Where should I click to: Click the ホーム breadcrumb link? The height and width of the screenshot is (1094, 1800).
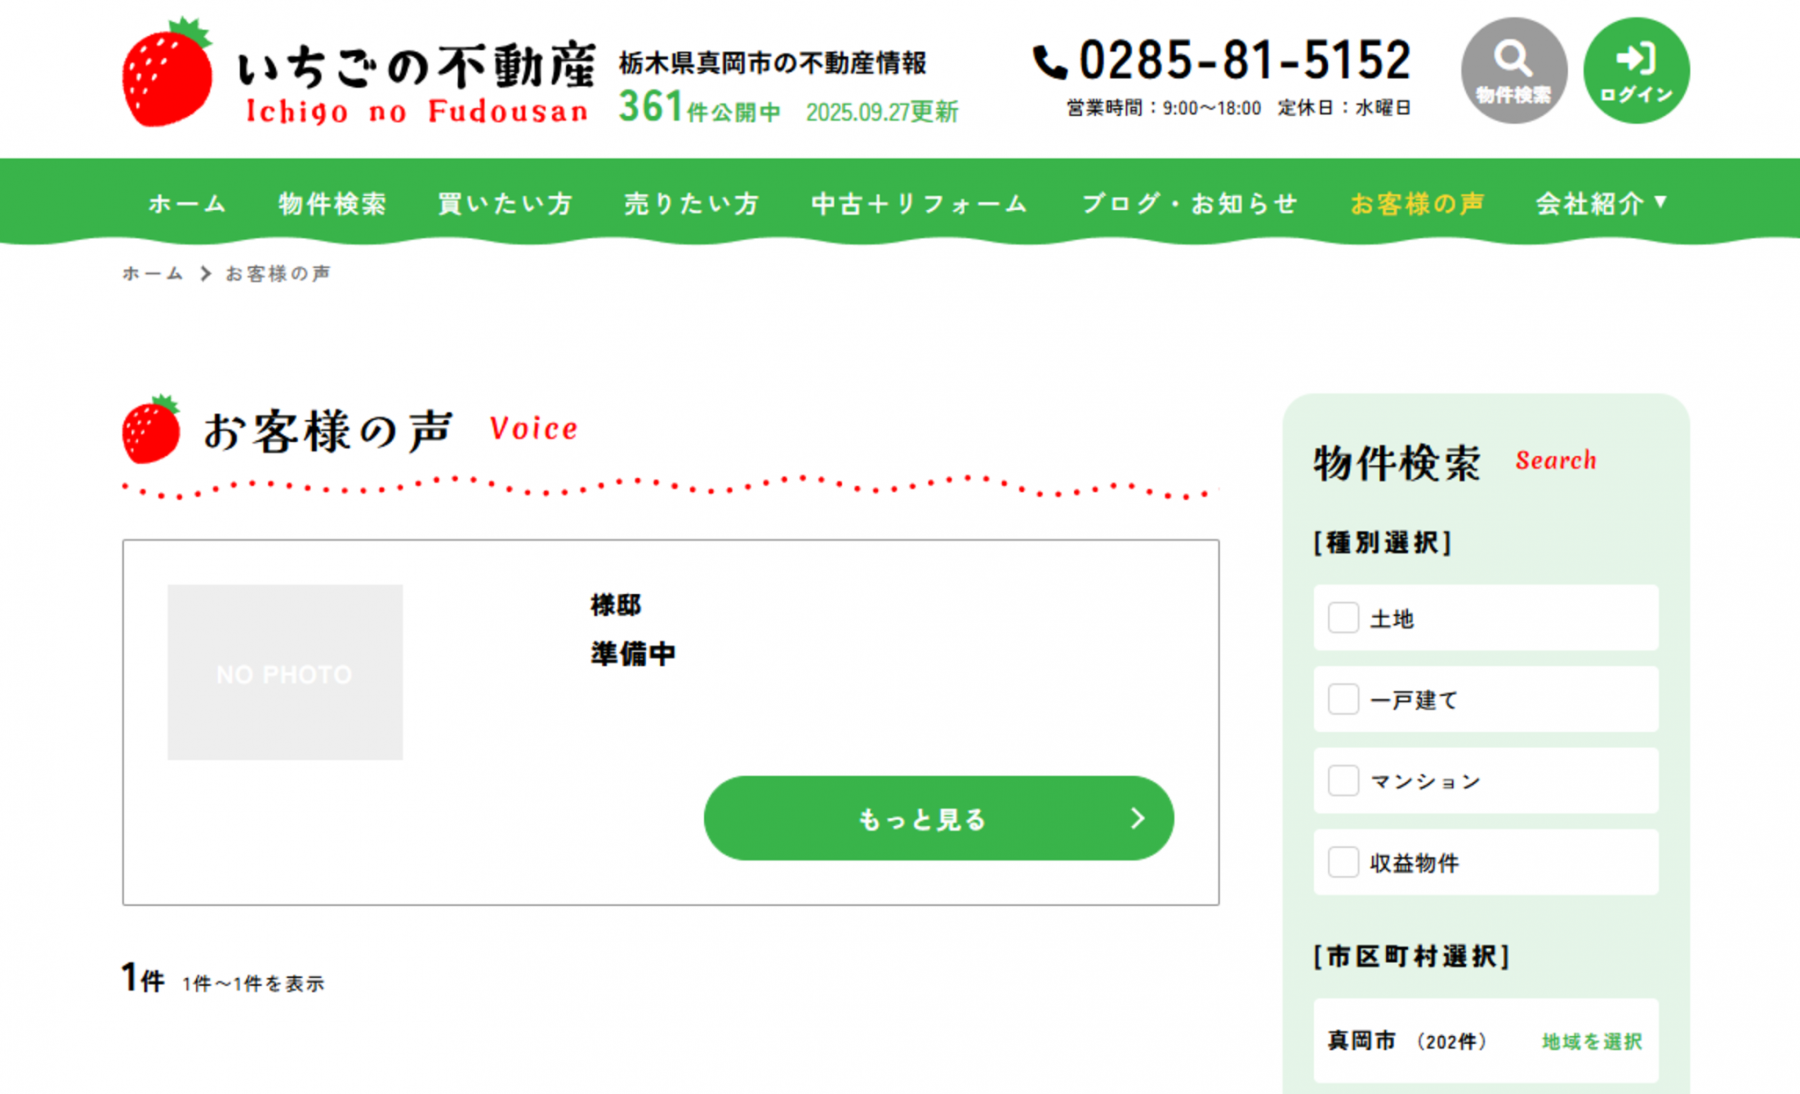[x=153, y=274]
